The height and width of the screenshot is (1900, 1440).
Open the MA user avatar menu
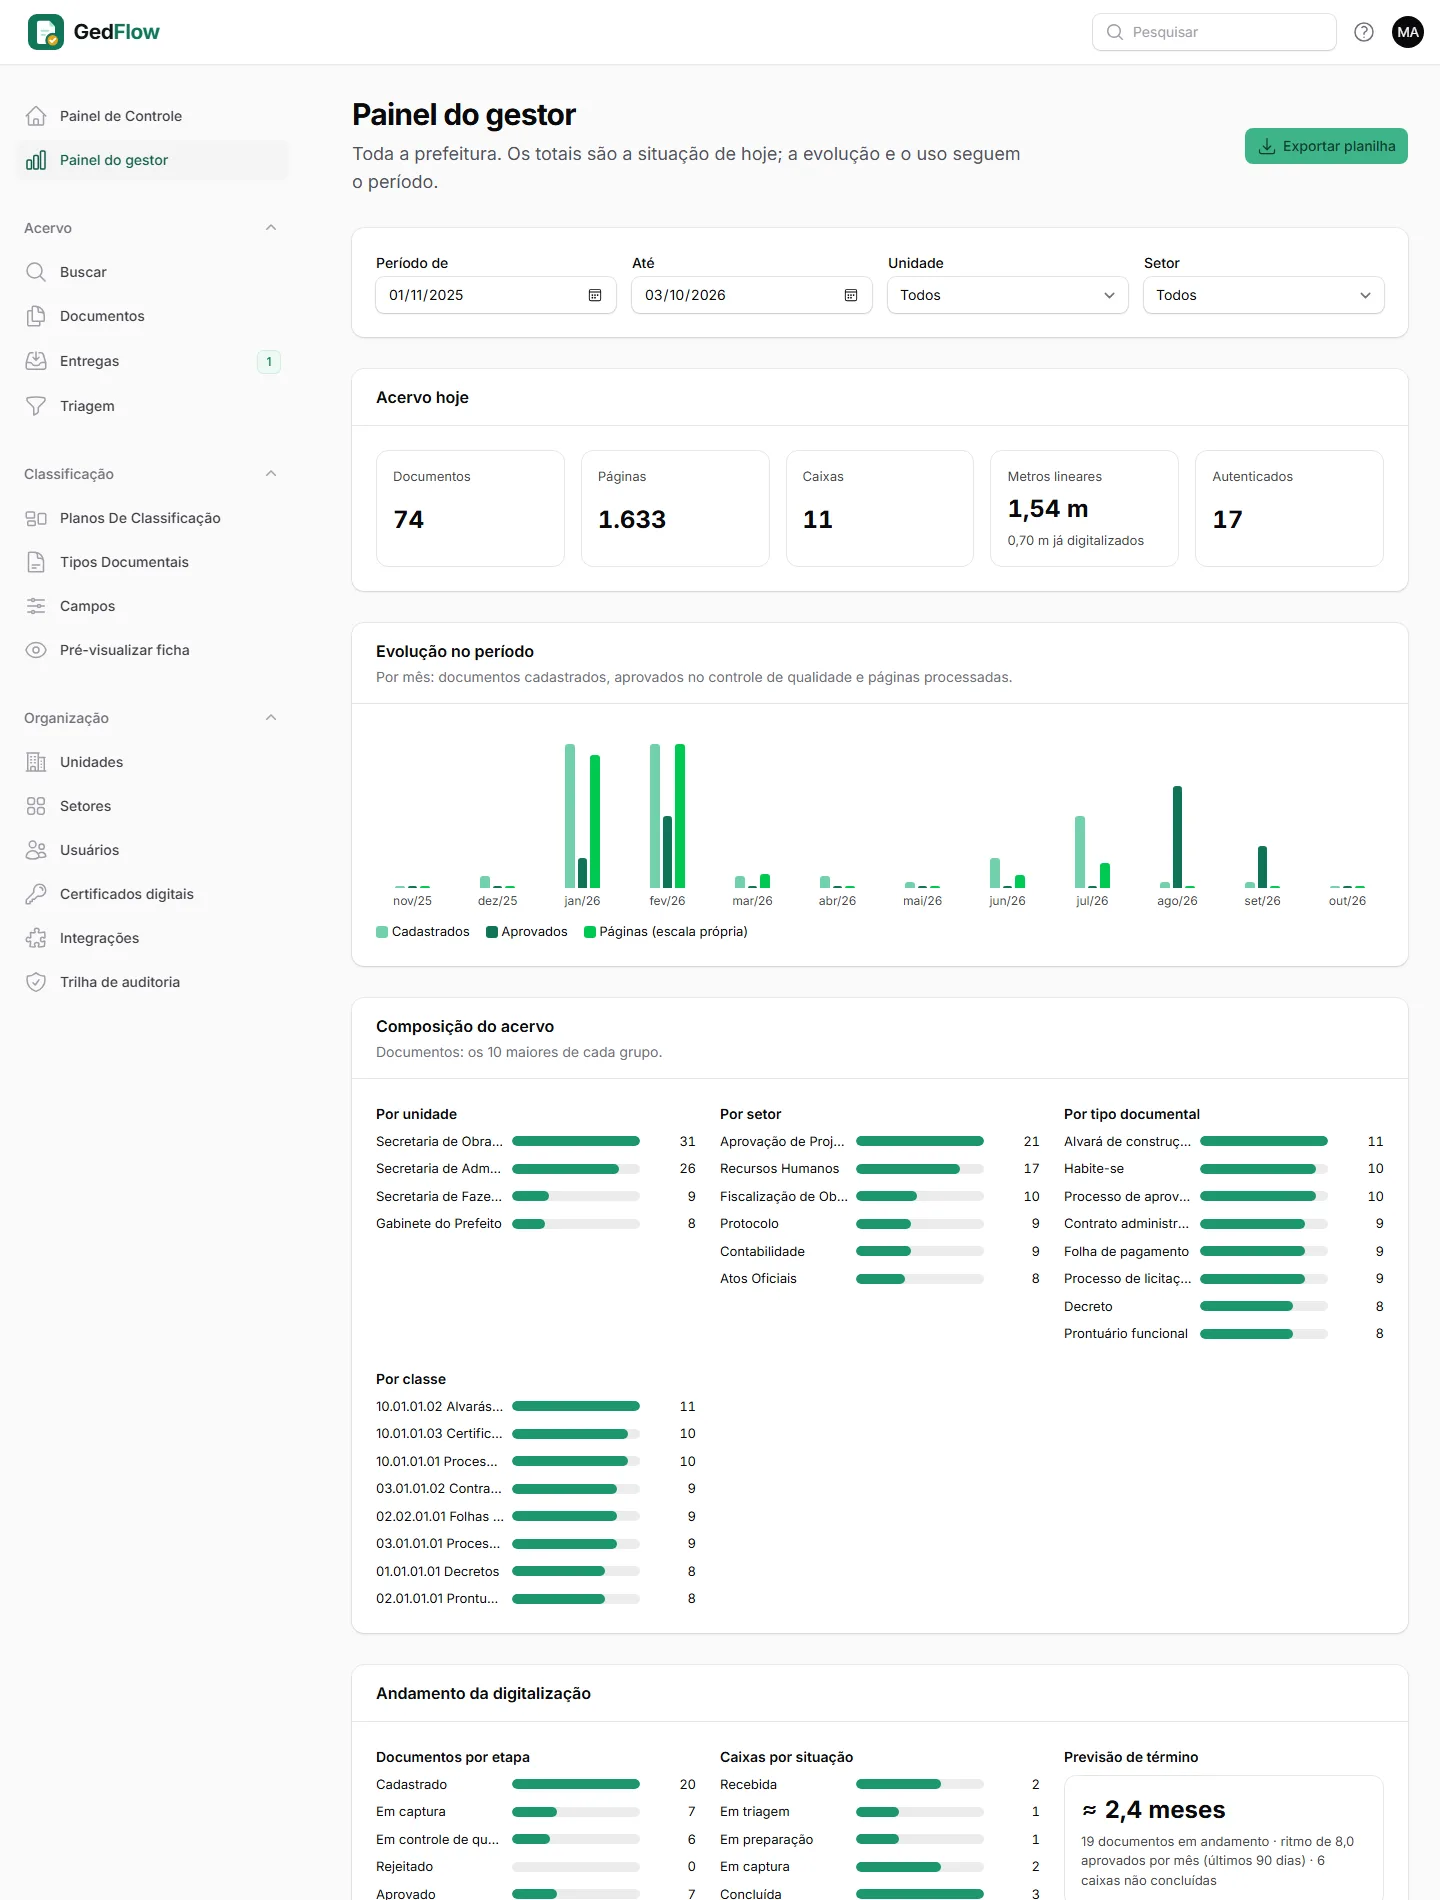(x=1408, y=32)
